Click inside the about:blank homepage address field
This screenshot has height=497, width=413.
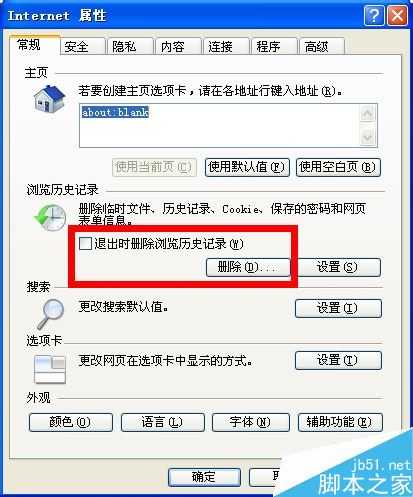219,125
